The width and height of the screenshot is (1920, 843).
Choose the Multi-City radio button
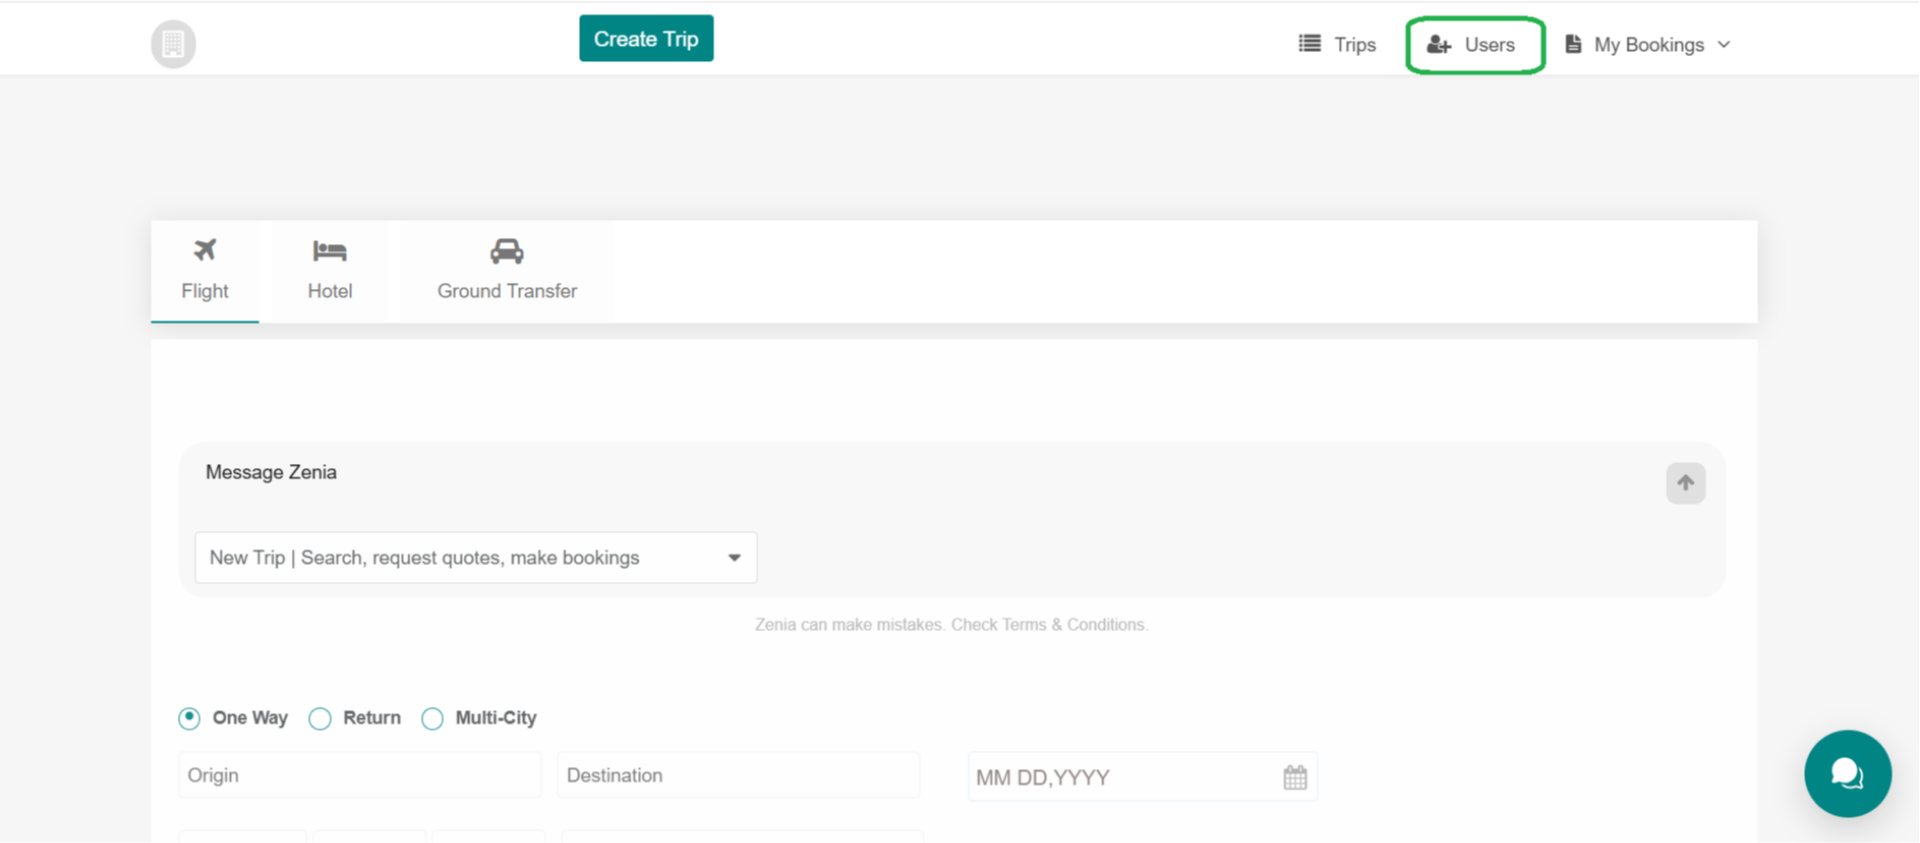pyautogui.click(x=432, y=719)
